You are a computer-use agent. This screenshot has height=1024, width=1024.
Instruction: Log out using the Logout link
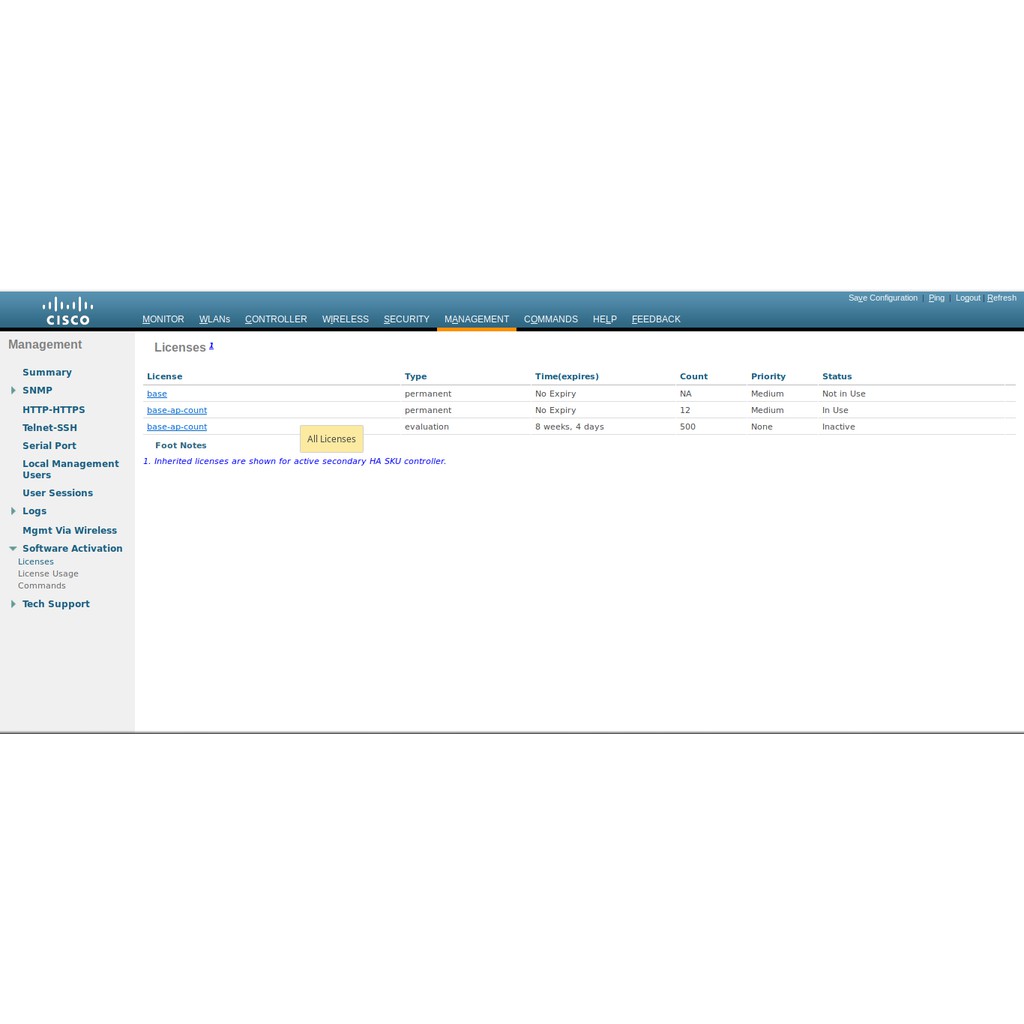[967, 298]
